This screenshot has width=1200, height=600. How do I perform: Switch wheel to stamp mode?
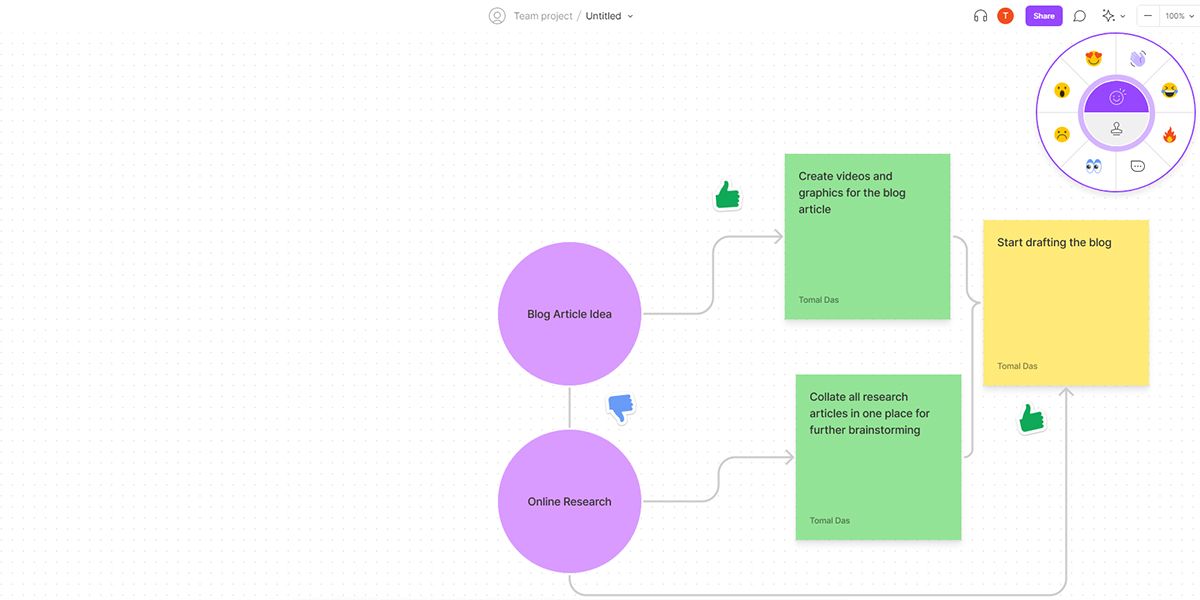coord(1117,128)
